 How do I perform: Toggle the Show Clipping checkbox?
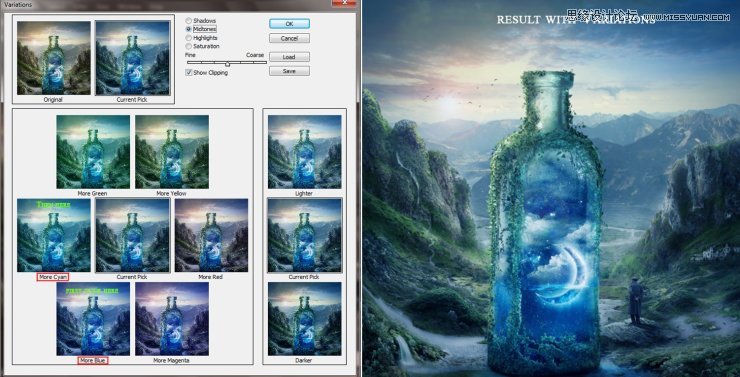(189, 73)
